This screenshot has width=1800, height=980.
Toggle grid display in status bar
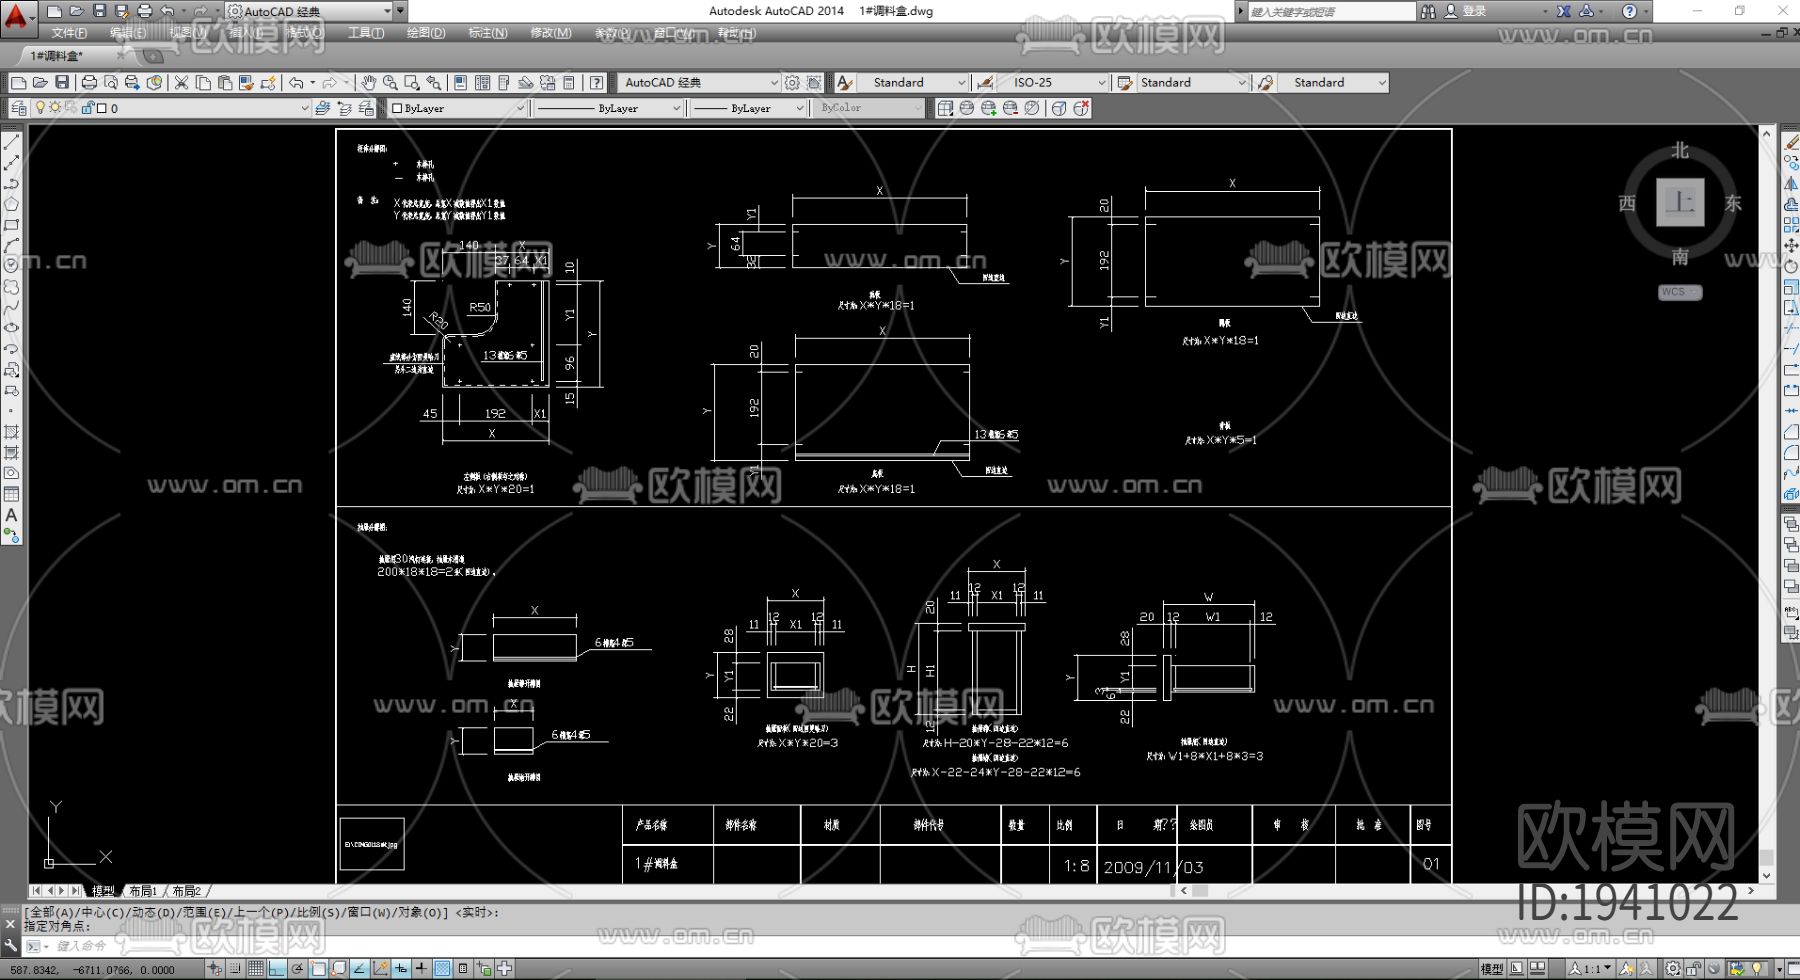[256, 968]
